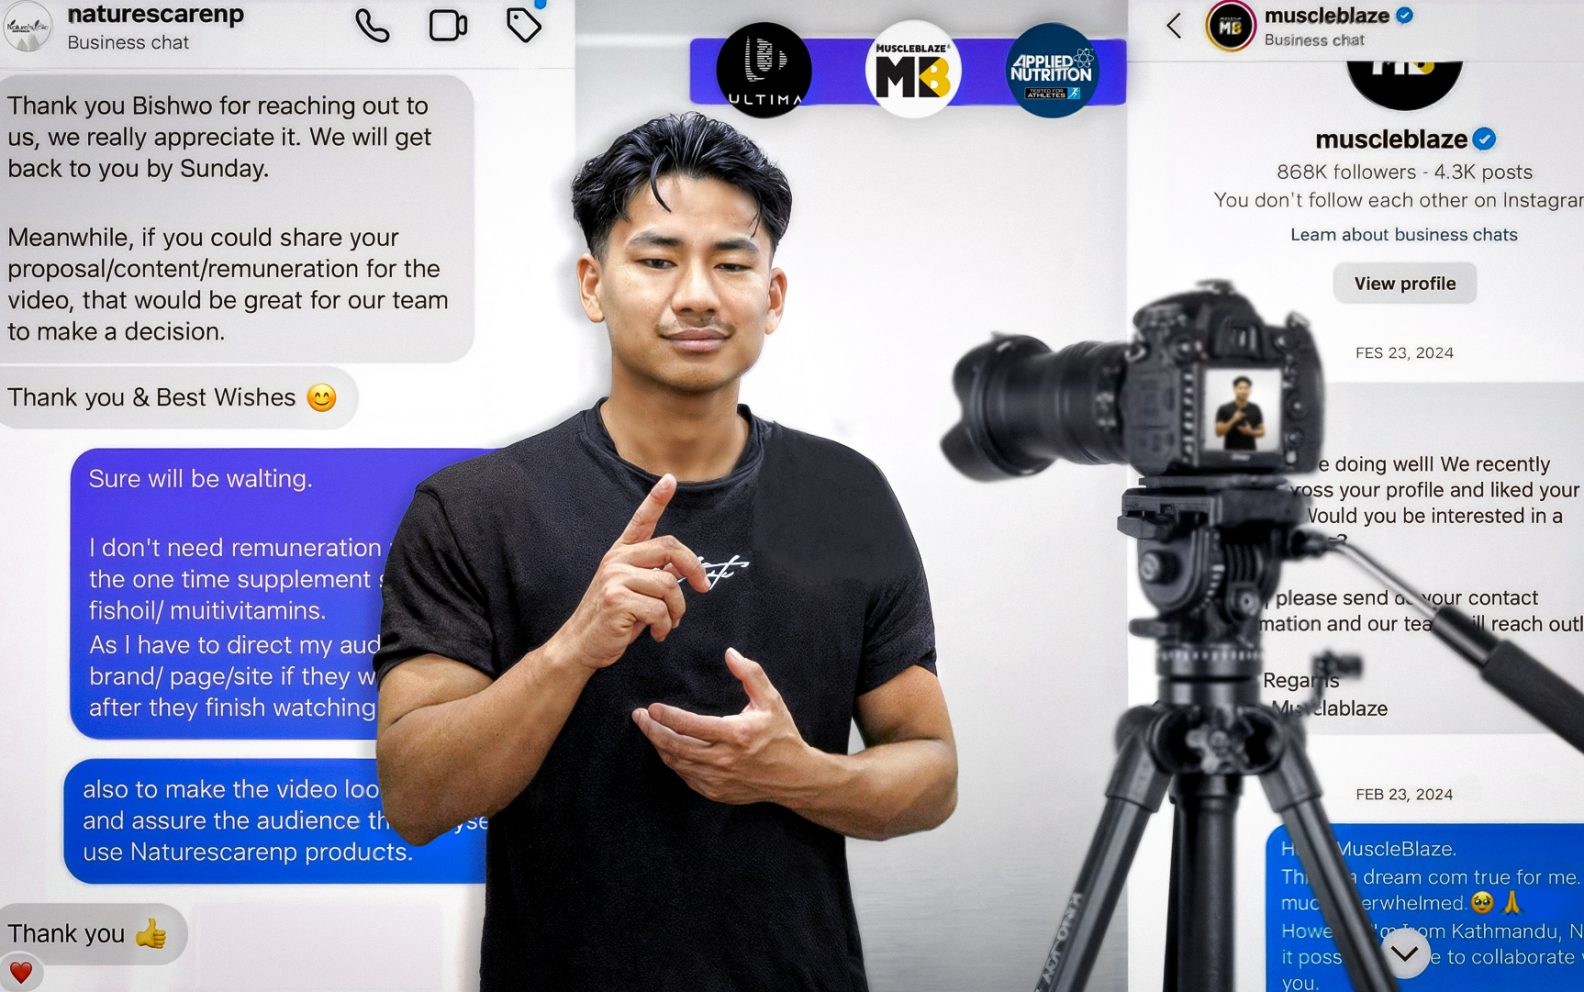Click the blue verified badge beside large muscleblaze name
1584x992 pixels.
(x=1485, y=139)
